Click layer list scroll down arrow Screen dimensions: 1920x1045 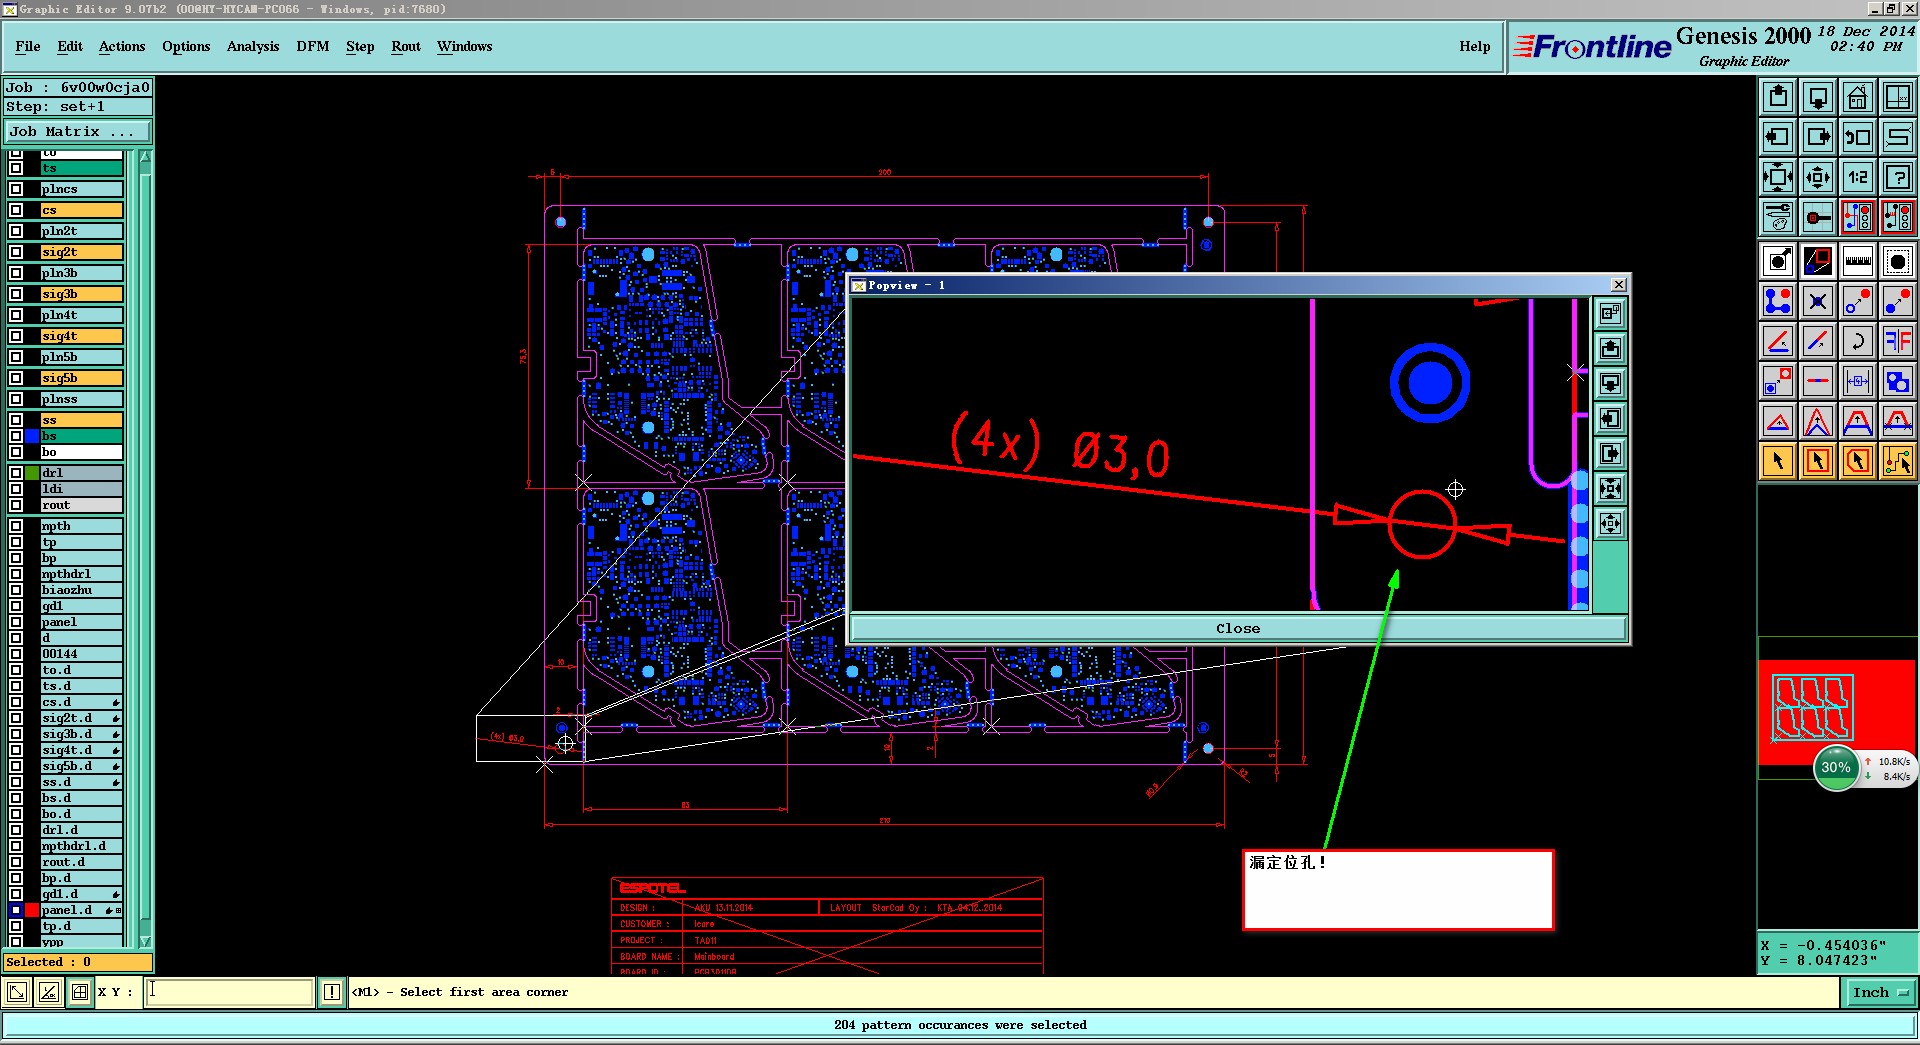click(145, 941)
